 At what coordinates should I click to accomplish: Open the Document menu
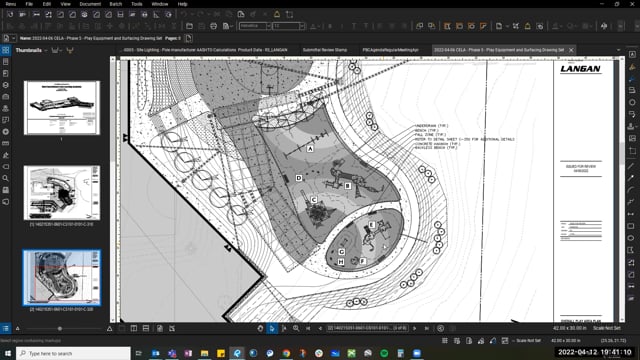(90, 4)
